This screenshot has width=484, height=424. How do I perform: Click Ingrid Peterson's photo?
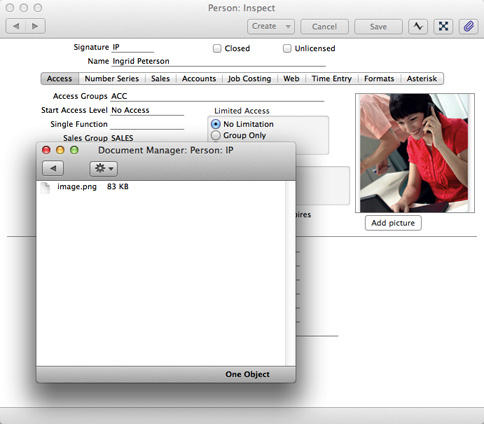415,153
